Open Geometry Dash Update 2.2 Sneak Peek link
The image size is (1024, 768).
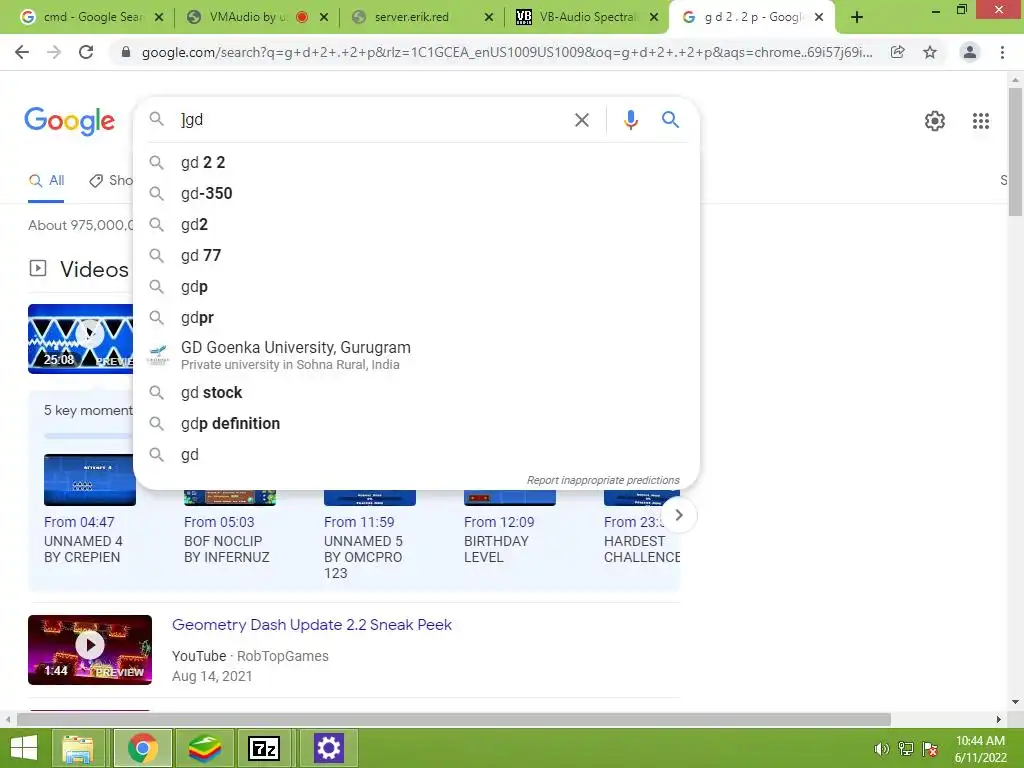(312, 625)
